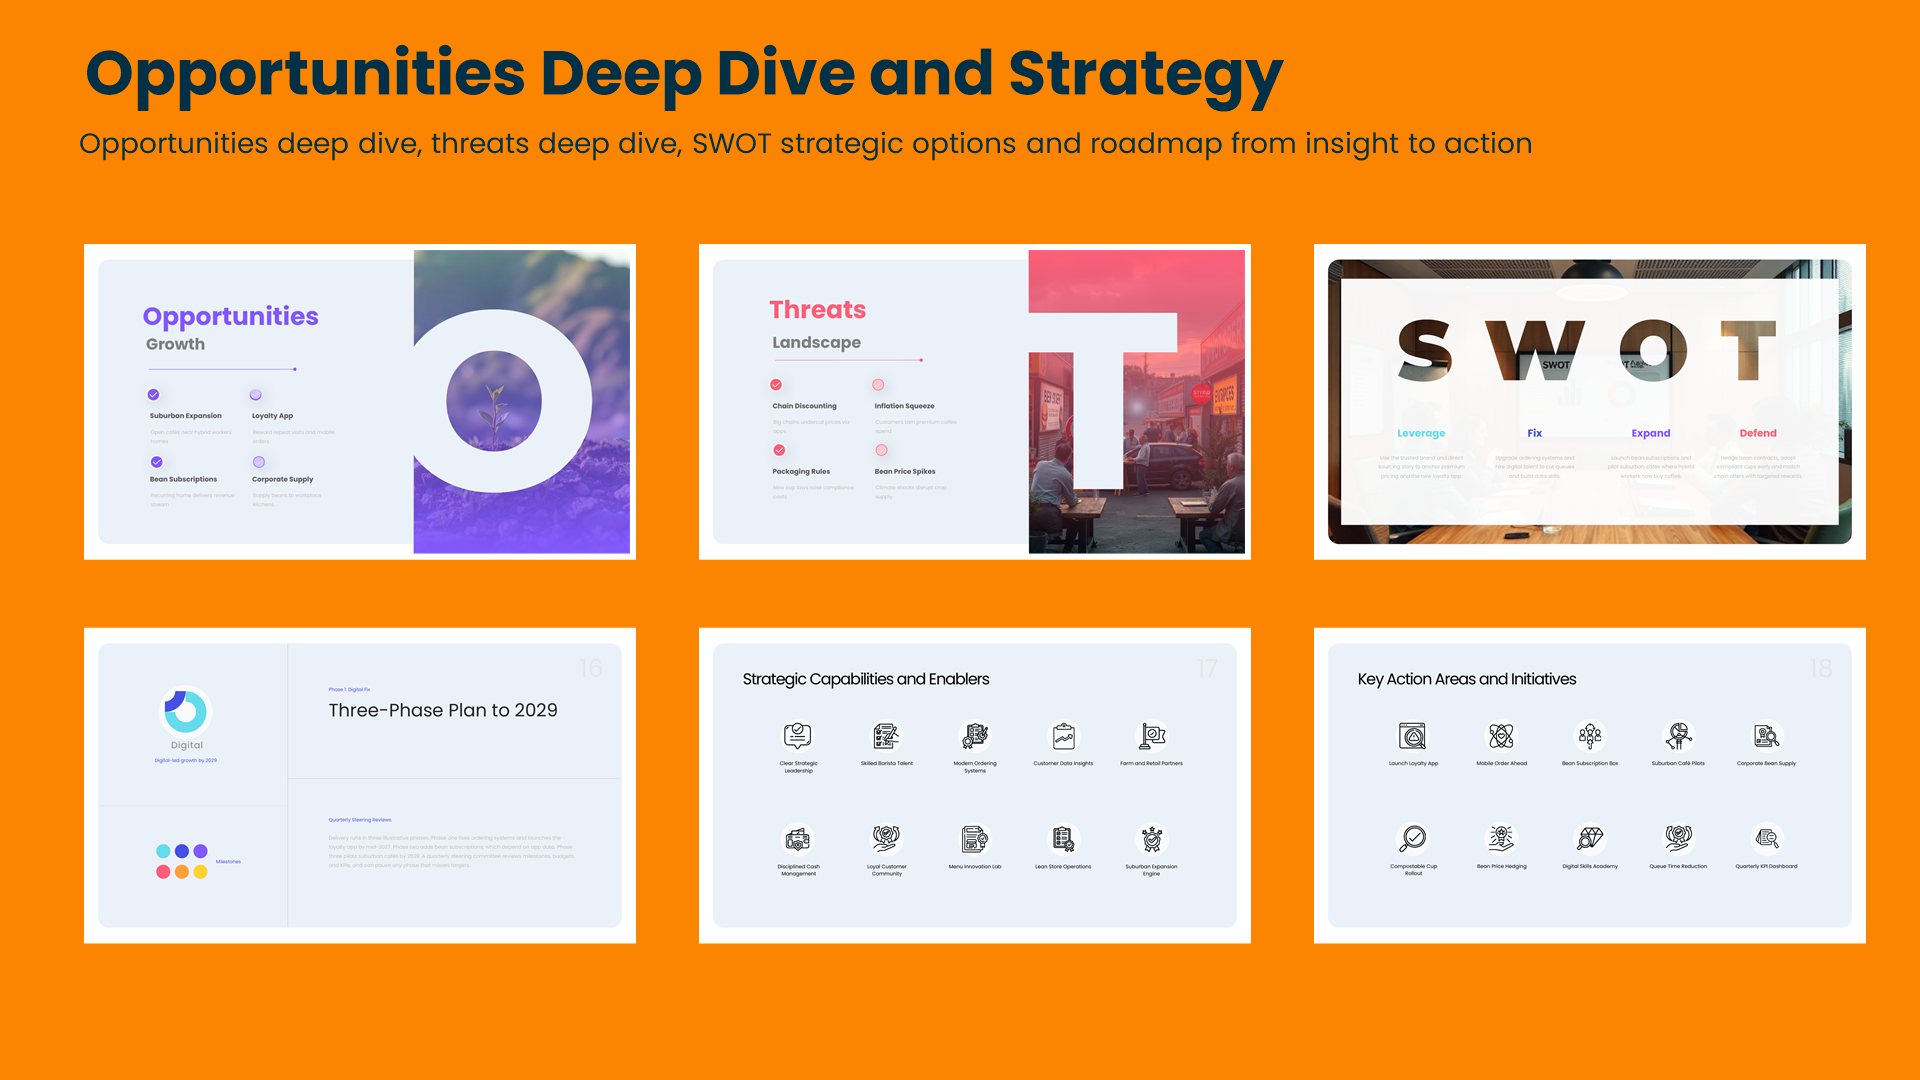Click the cyan dot in the milestones cluster
This screenshot has height=1080, width=1920.
coord(163,851)
